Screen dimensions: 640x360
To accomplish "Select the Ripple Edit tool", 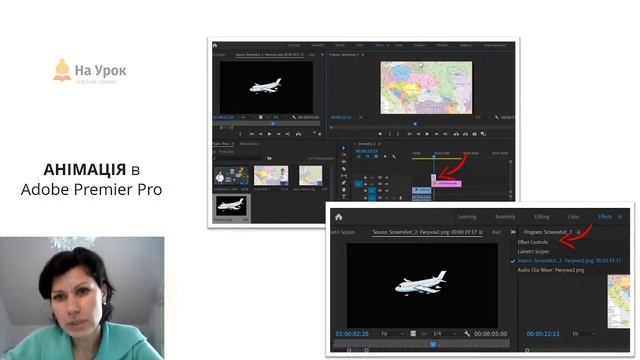I will (344, 162).
